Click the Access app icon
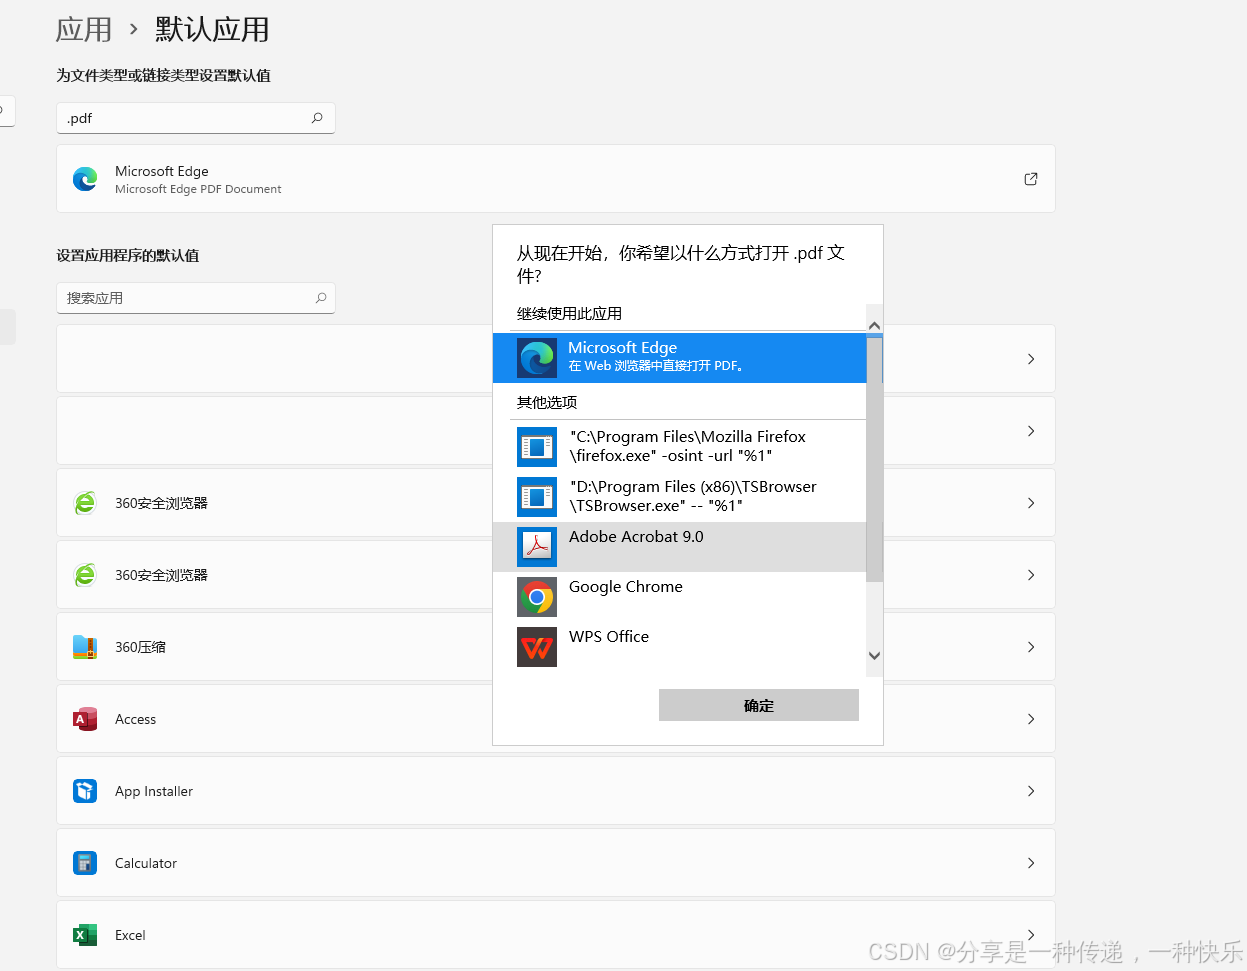Viewport: 1247px width, 971px height. 85,719
